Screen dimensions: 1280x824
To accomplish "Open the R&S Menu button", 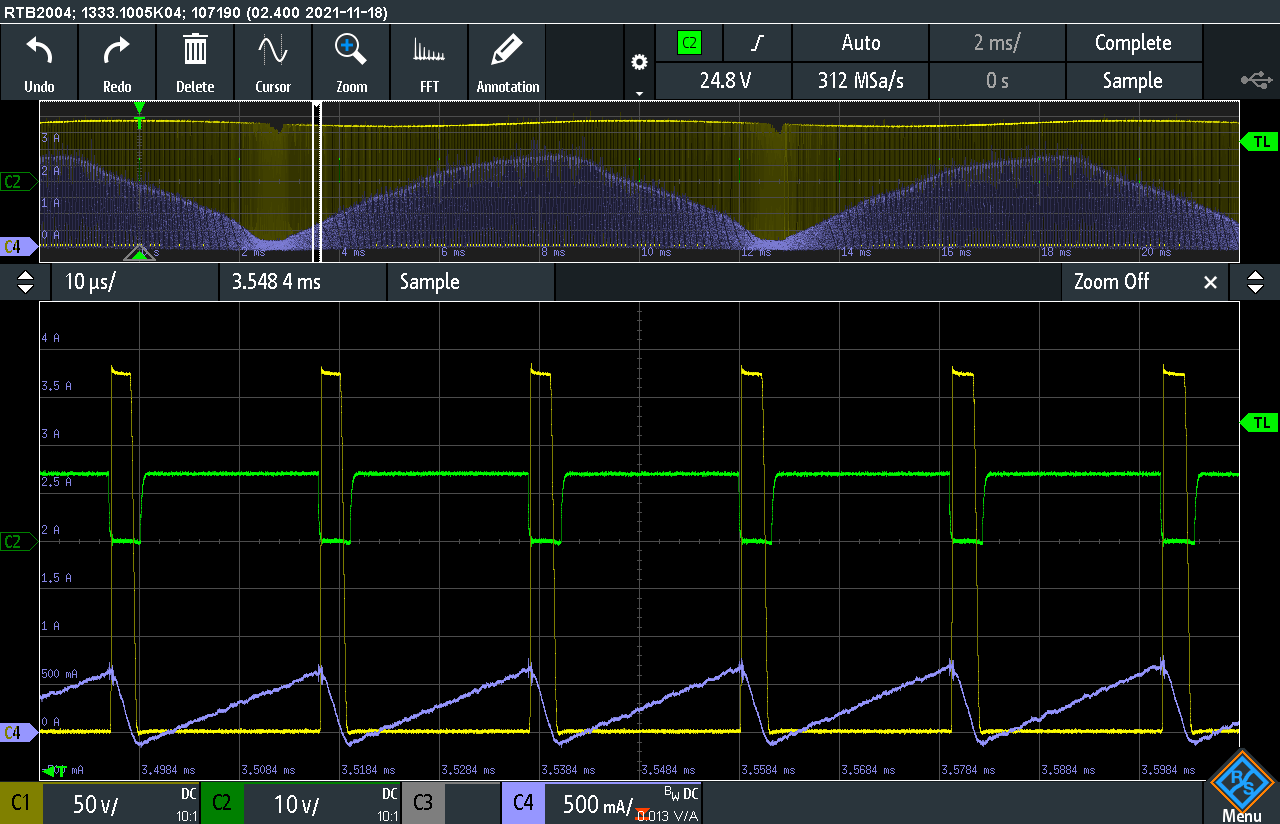I will point(1241,789).
